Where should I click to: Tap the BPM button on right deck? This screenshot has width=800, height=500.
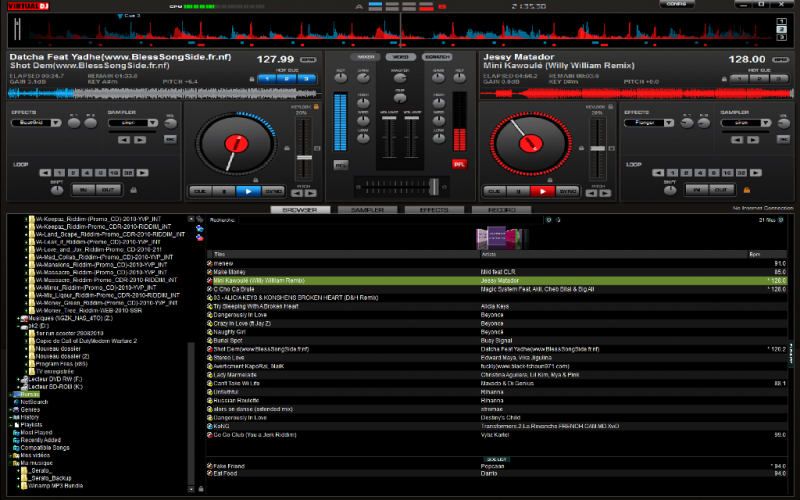click(781, 60)
